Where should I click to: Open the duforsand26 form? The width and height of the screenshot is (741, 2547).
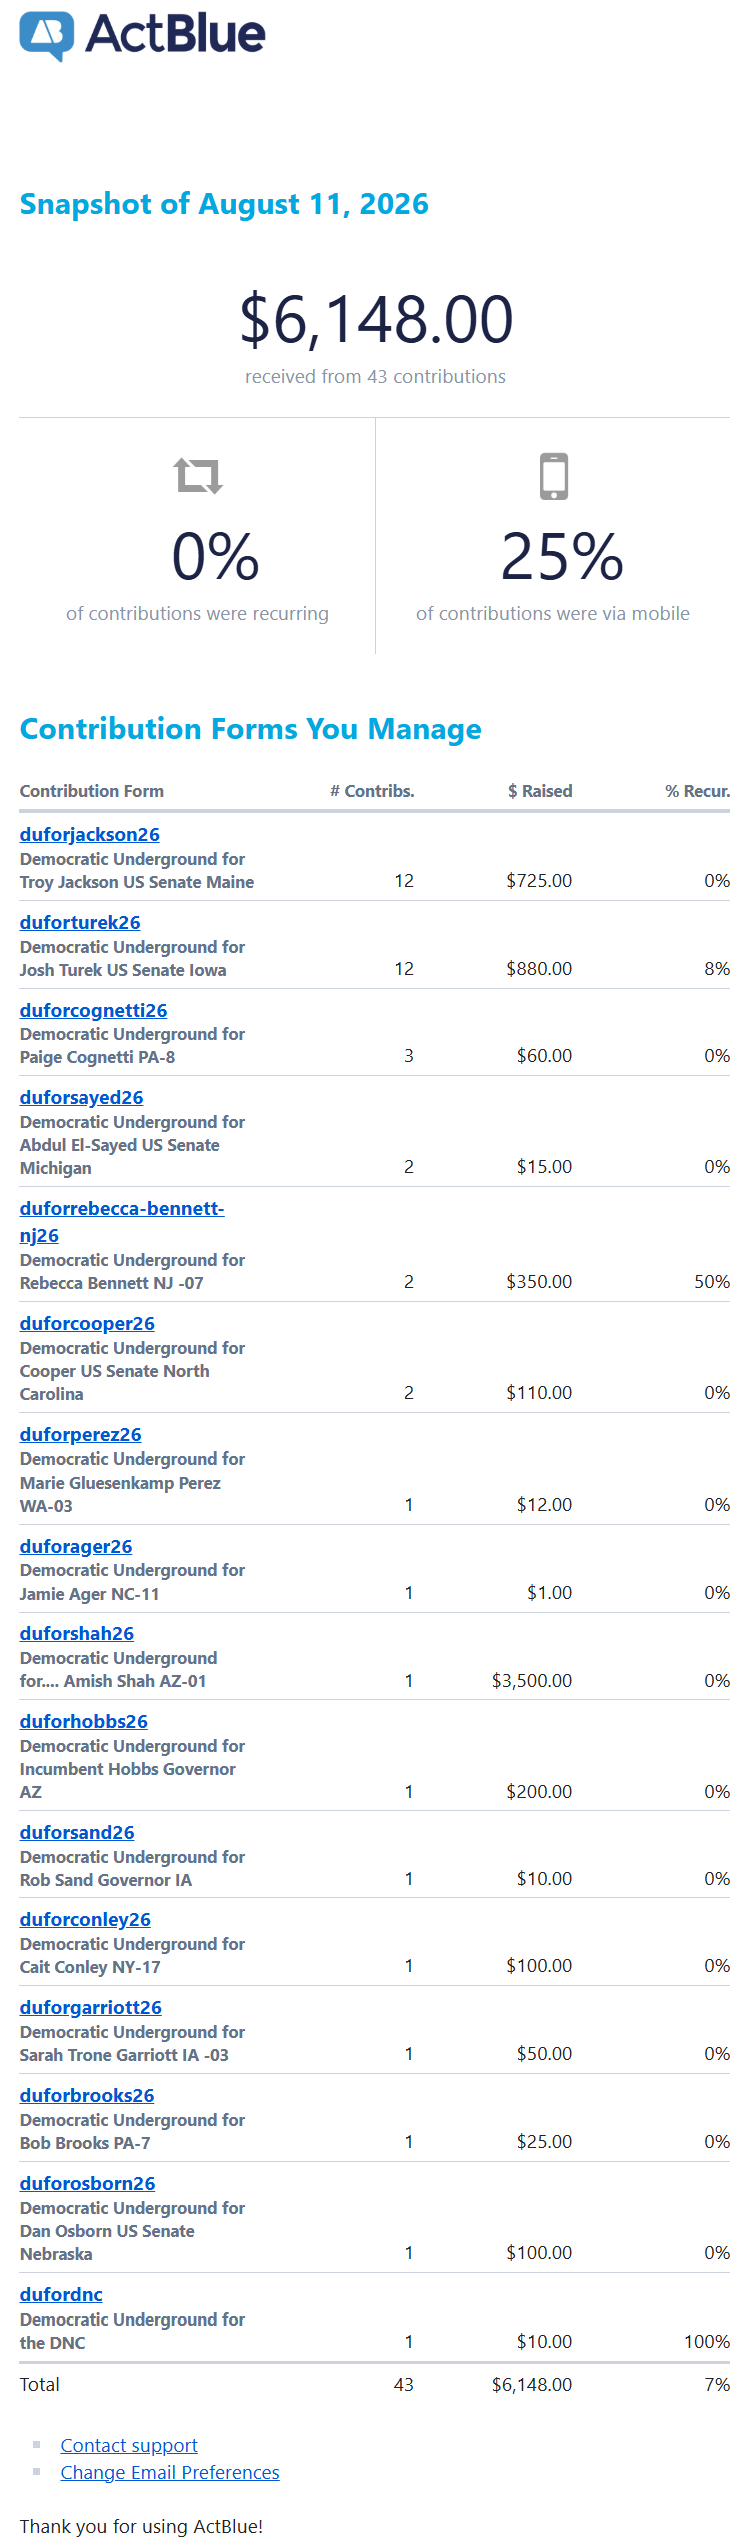[x=77, y=1832]
